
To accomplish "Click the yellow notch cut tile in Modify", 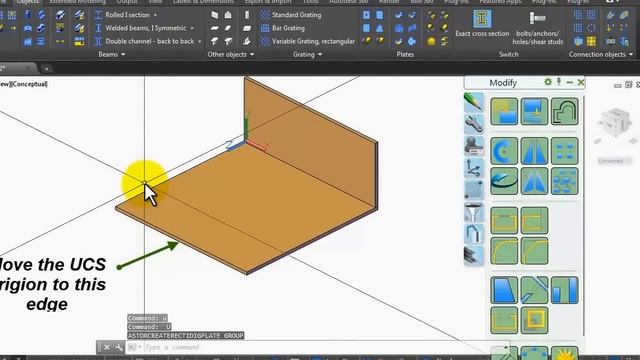I will pyautogui.click(x=504, y=320).
